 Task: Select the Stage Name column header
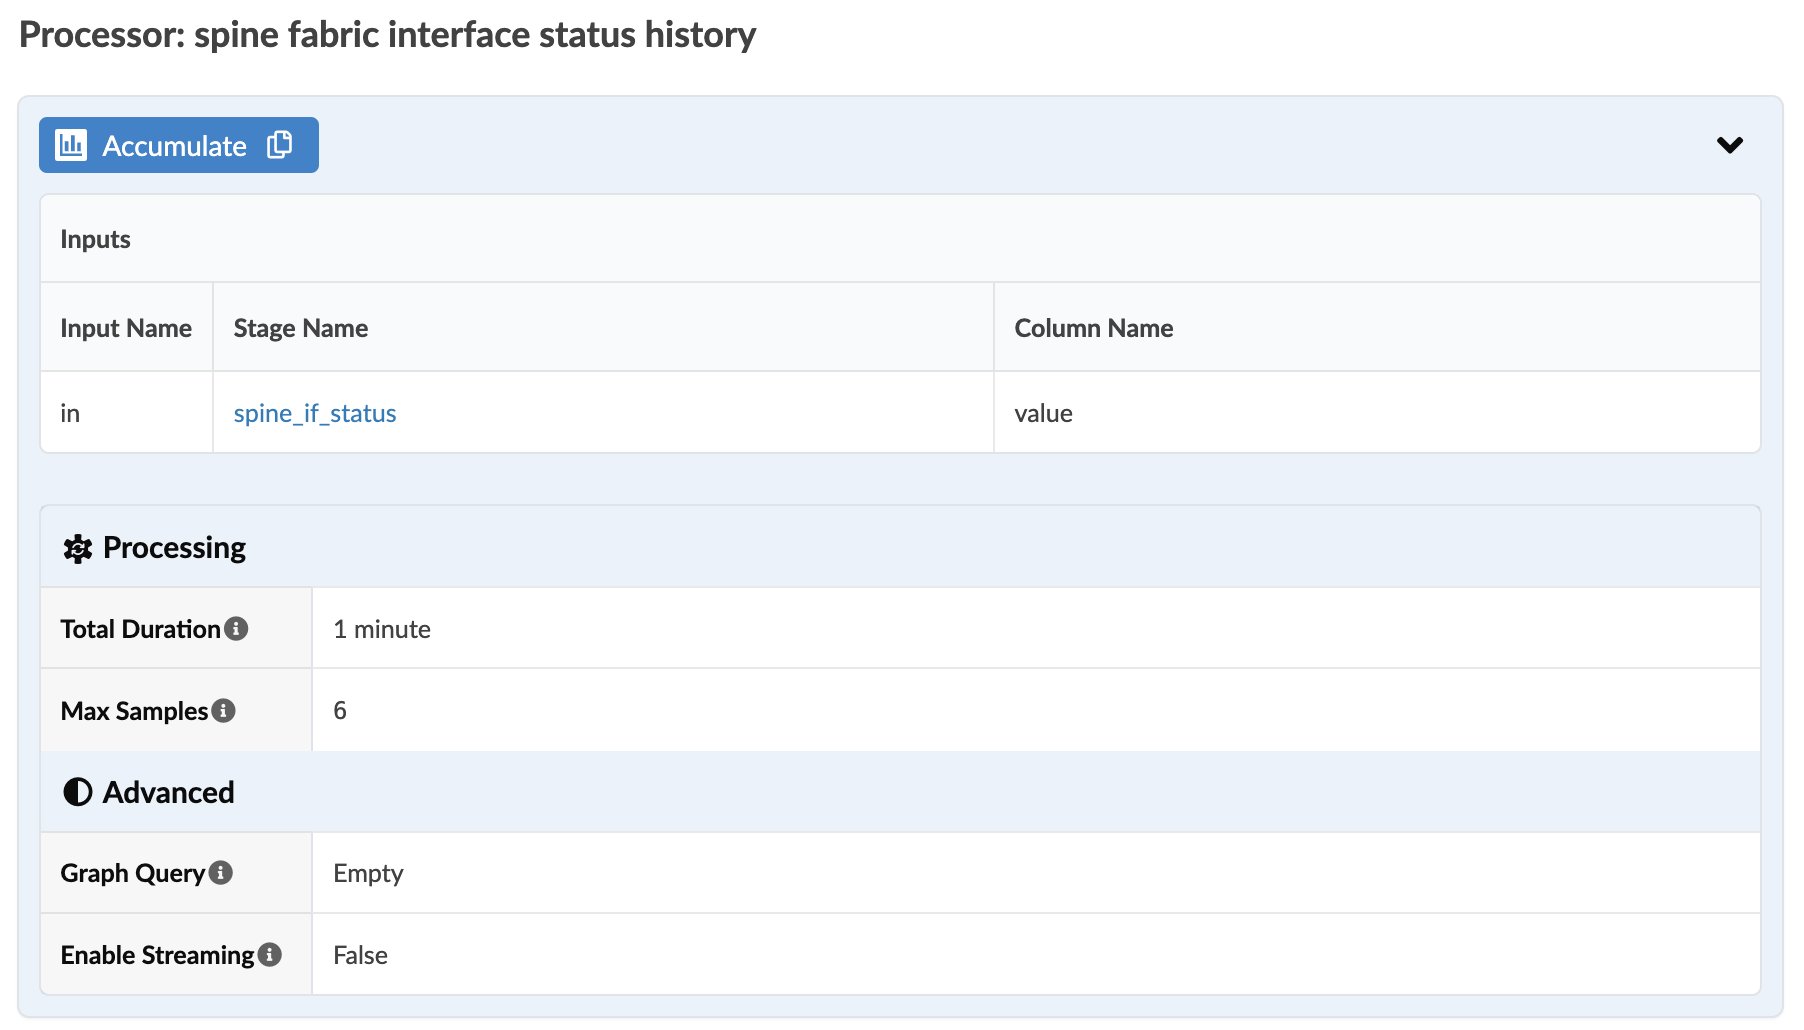coord(300,328)
